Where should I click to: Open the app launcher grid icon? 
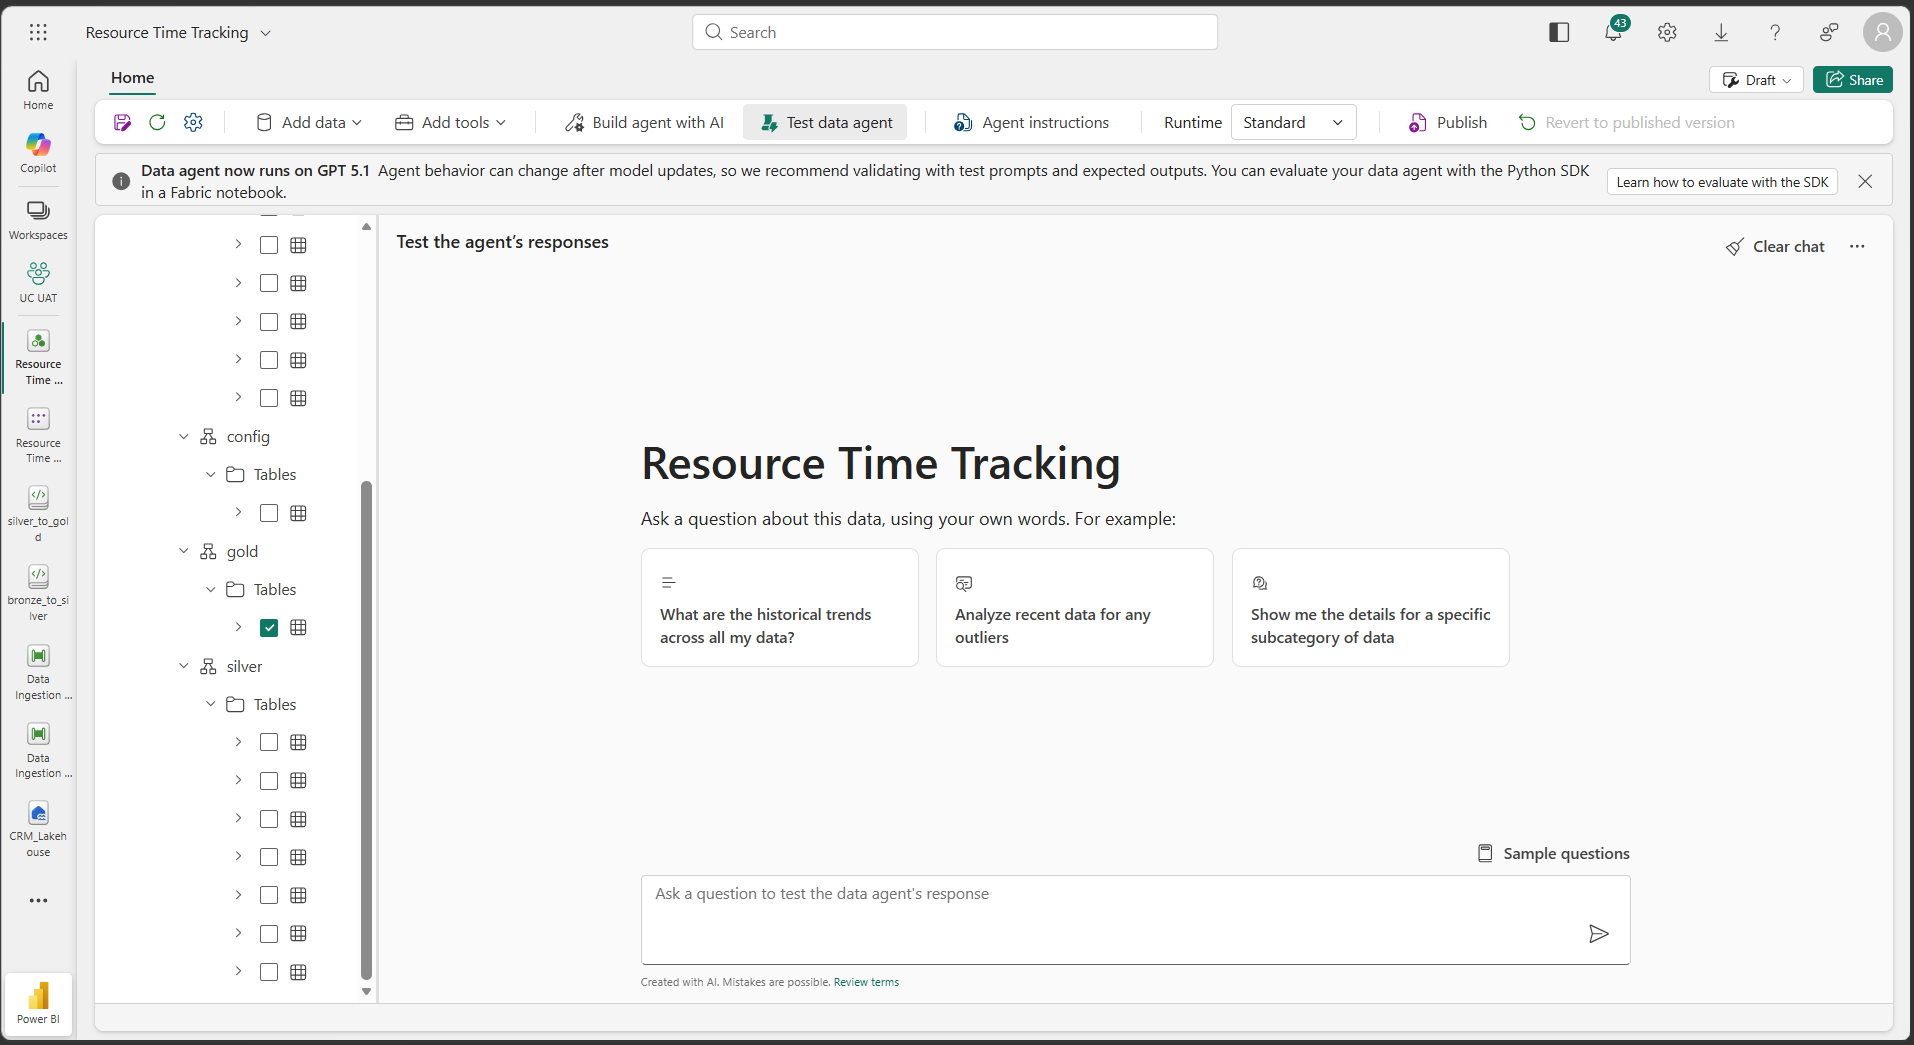[38, 32]
